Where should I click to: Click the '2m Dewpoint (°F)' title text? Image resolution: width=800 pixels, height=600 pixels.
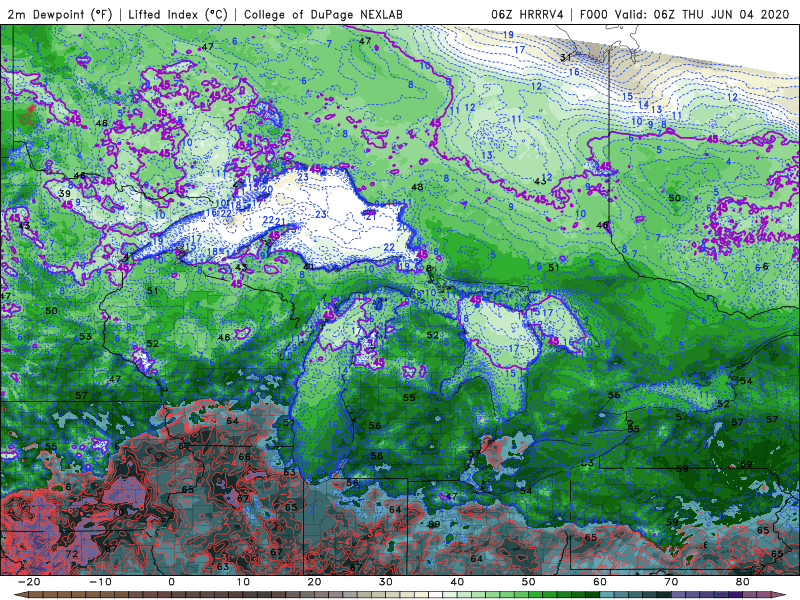[x=60, y=14]
